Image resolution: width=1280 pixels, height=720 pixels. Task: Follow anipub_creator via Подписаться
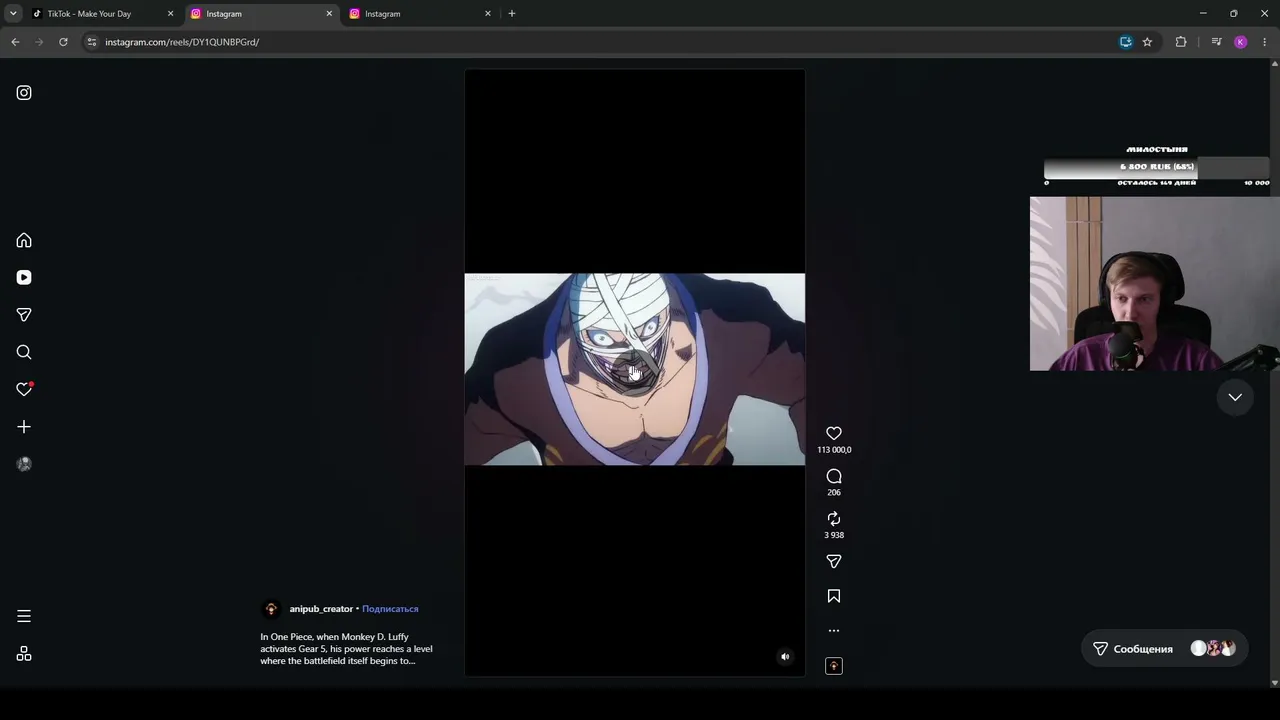[x=390, y=609]
